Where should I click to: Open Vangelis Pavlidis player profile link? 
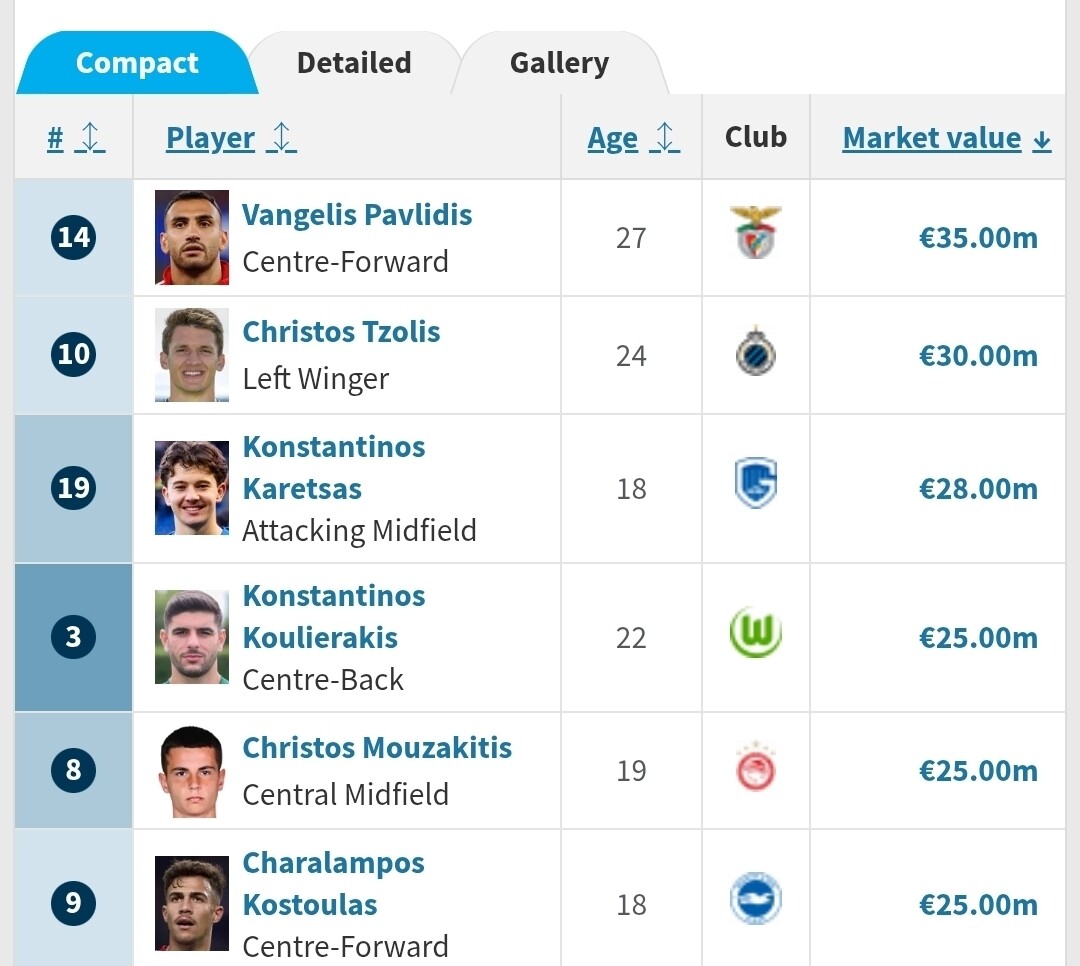click(x=357, y=215)
